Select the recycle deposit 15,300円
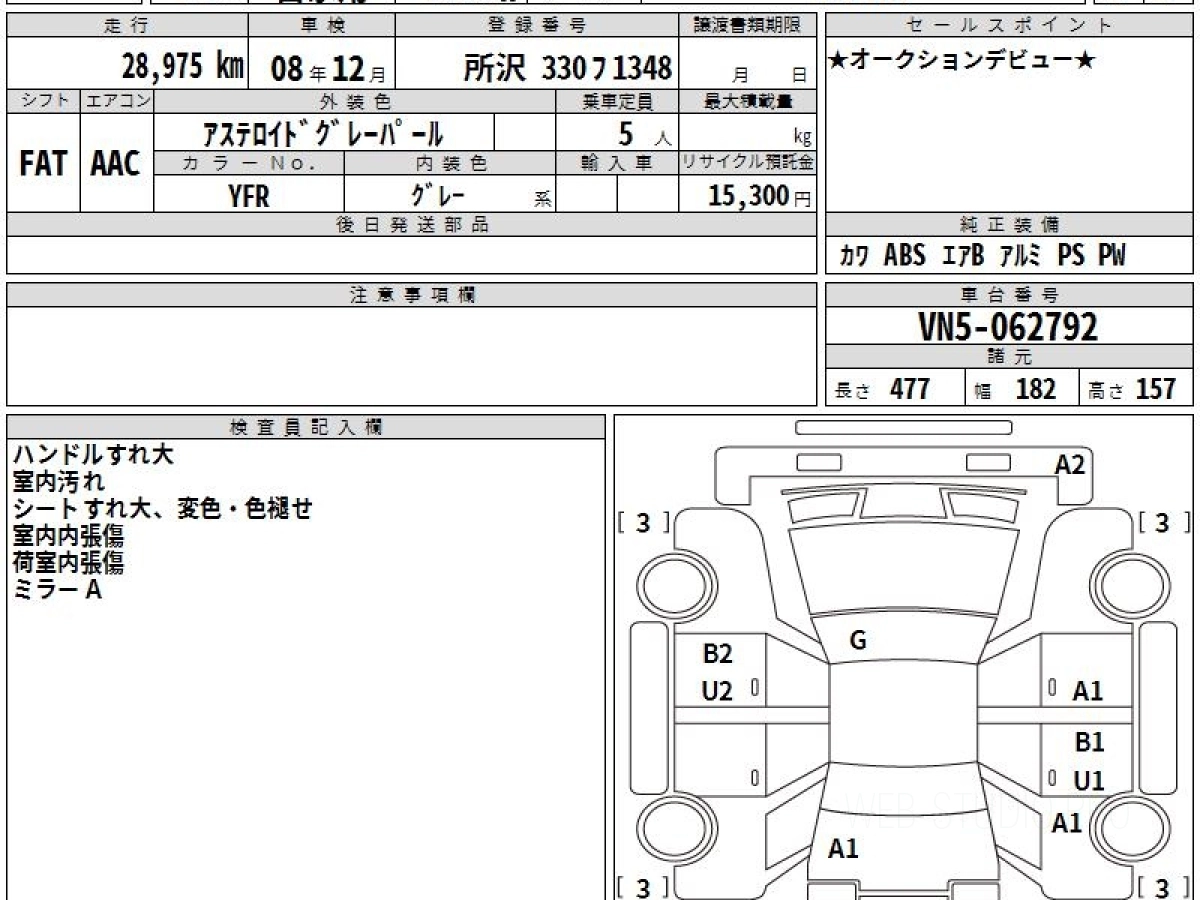The image size is (1200, 900). click(x=759, y=196)
